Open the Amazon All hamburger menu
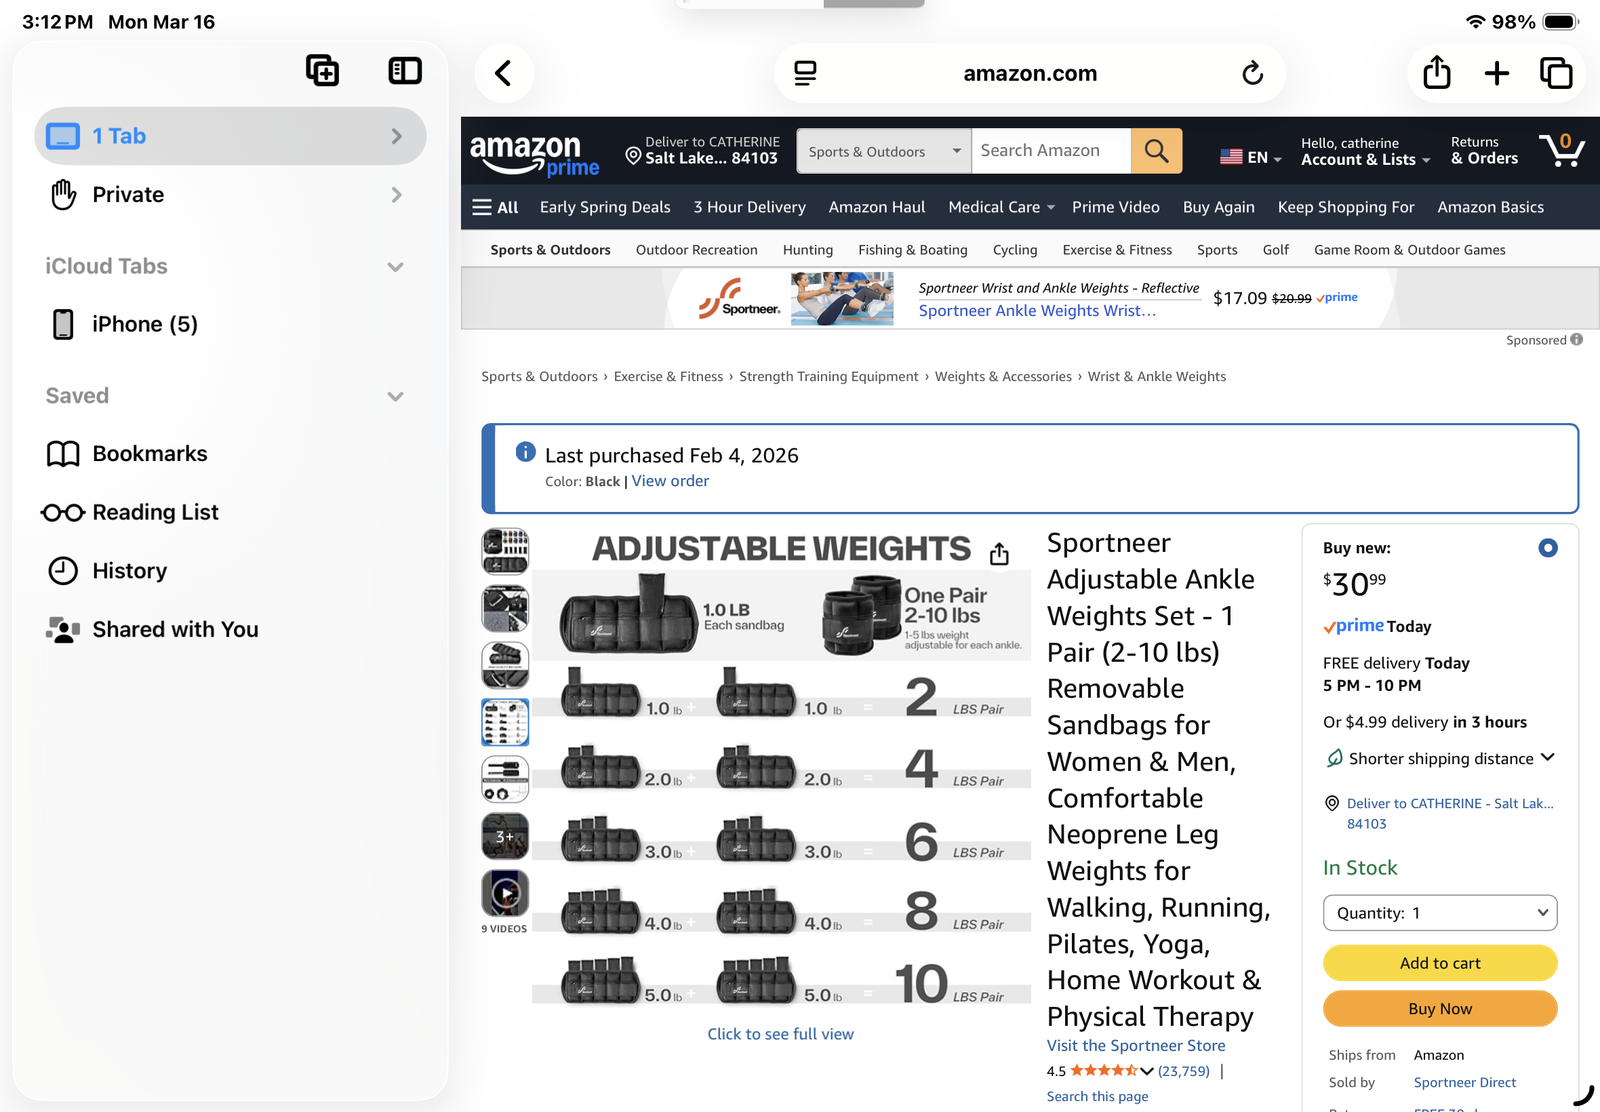Image resolution: width=1600 pixels, height=1112 pixels. [495, 207]
